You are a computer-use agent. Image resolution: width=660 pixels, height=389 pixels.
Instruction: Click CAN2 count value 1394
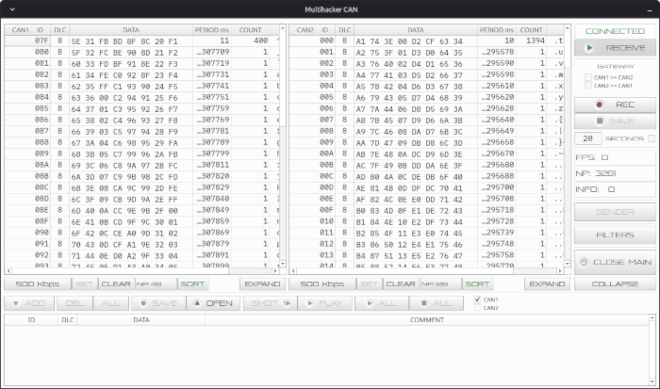(535, 40)
